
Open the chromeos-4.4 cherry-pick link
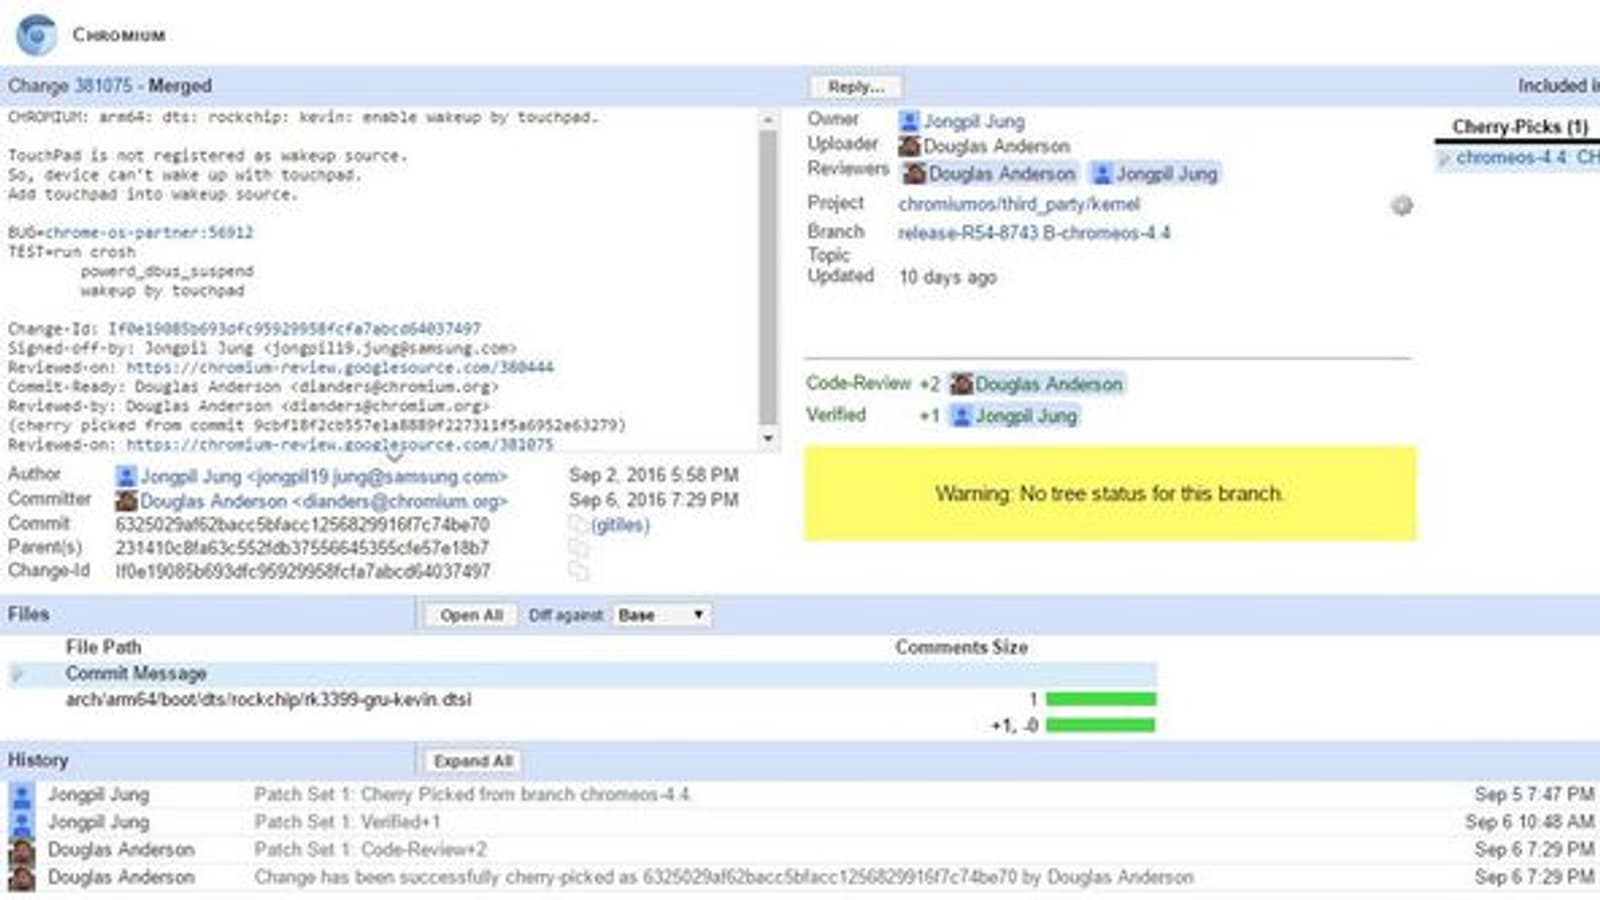[1528, 158]
